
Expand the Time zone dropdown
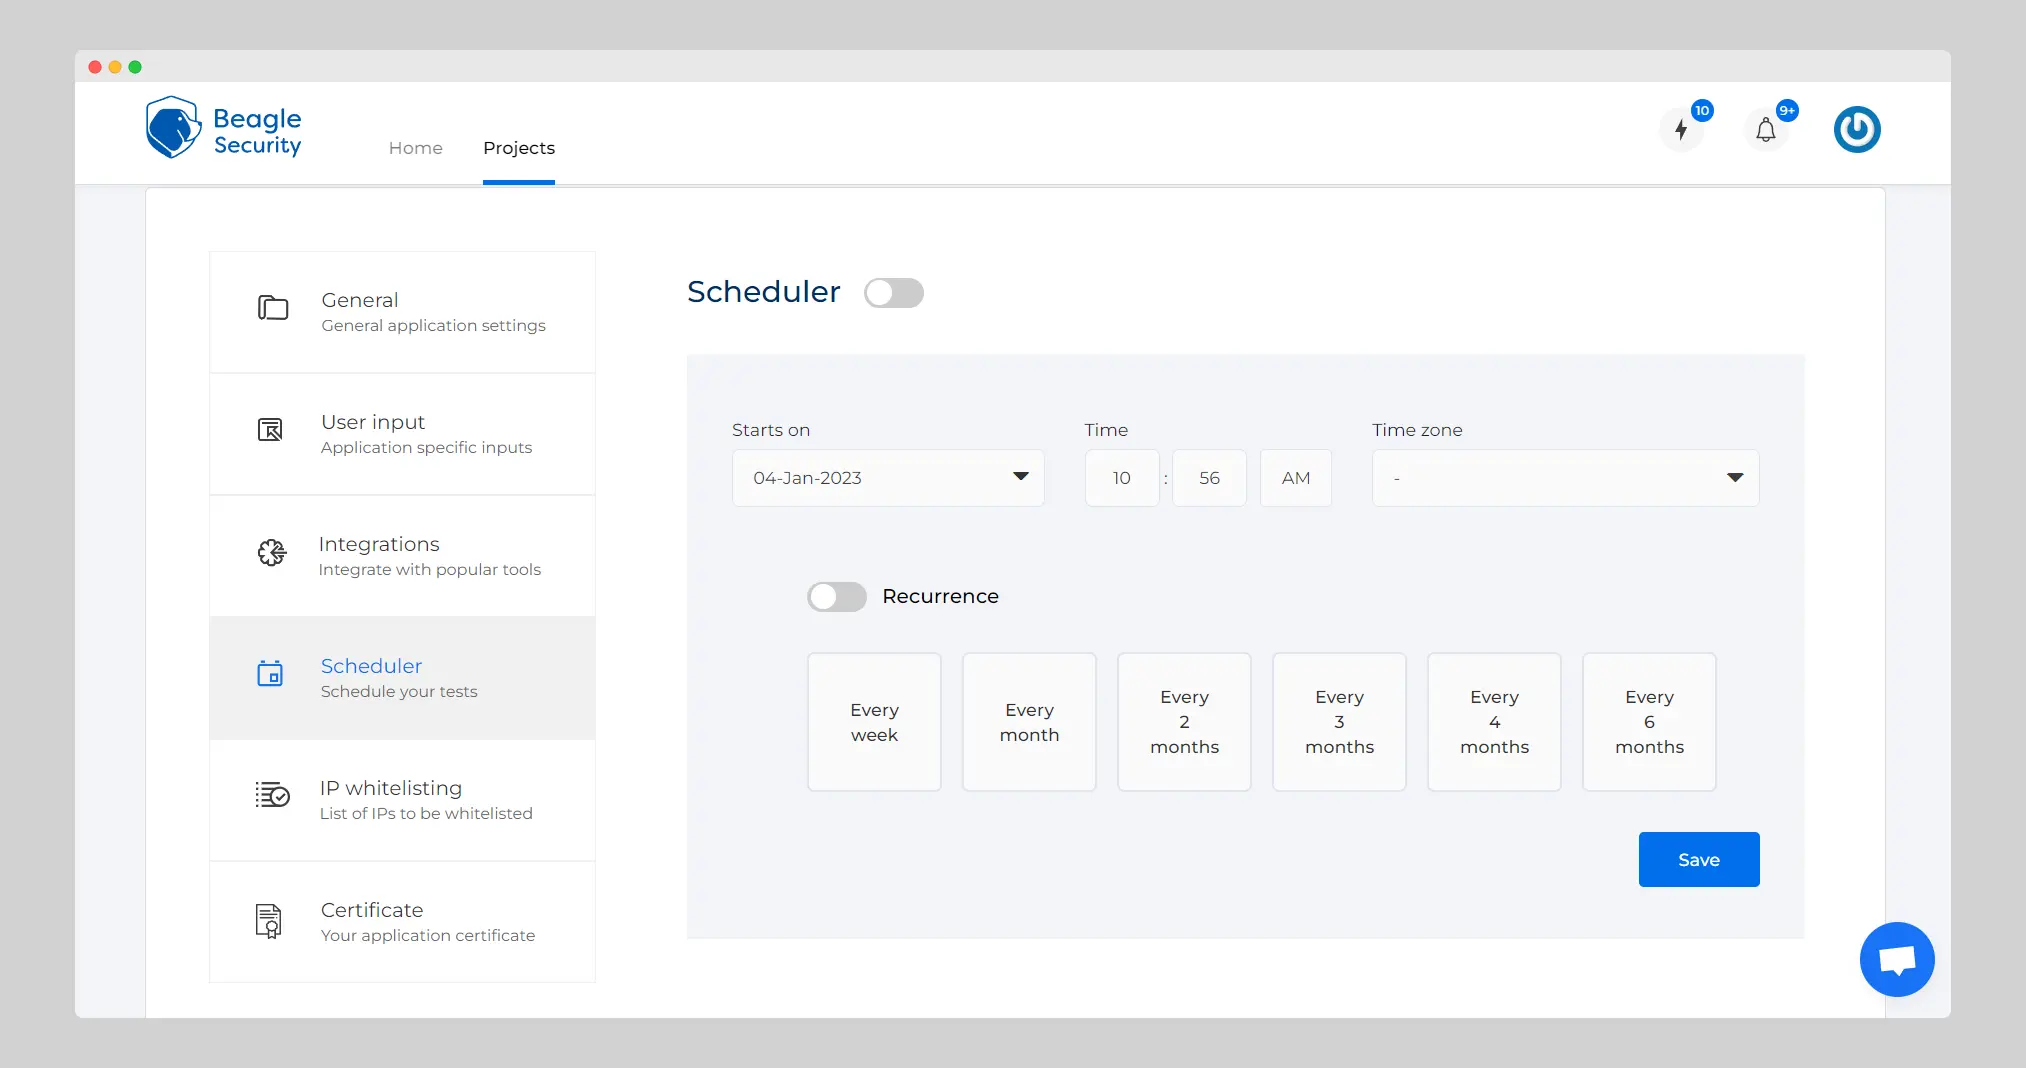pyautogui.click(x=1565, y=478)
